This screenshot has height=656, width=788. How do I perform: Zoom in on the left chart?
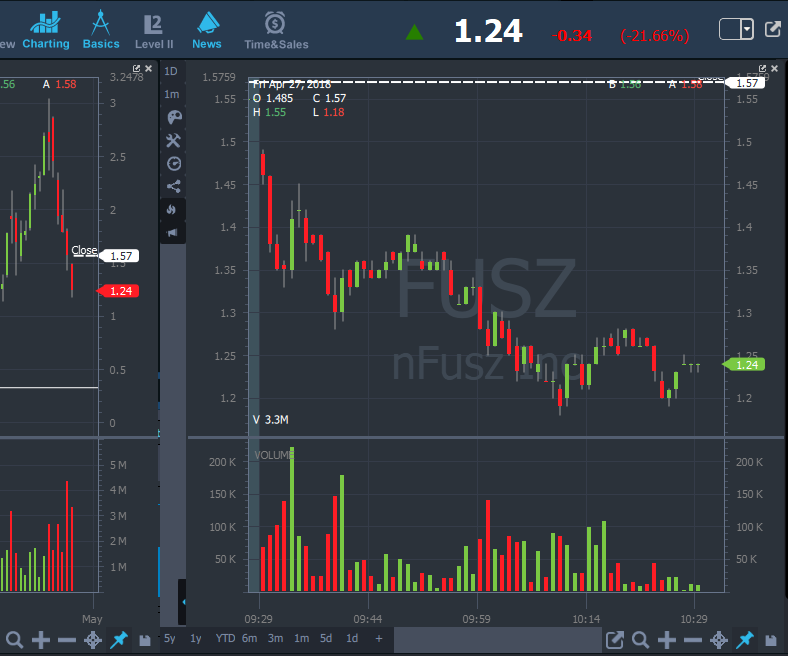[x=41, y=640]
